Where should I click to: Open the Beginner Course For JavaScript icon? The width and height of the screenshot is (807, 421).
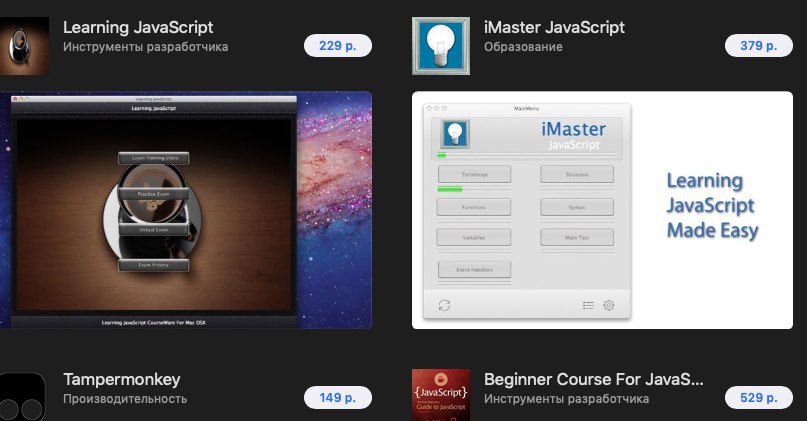point(441,395)
